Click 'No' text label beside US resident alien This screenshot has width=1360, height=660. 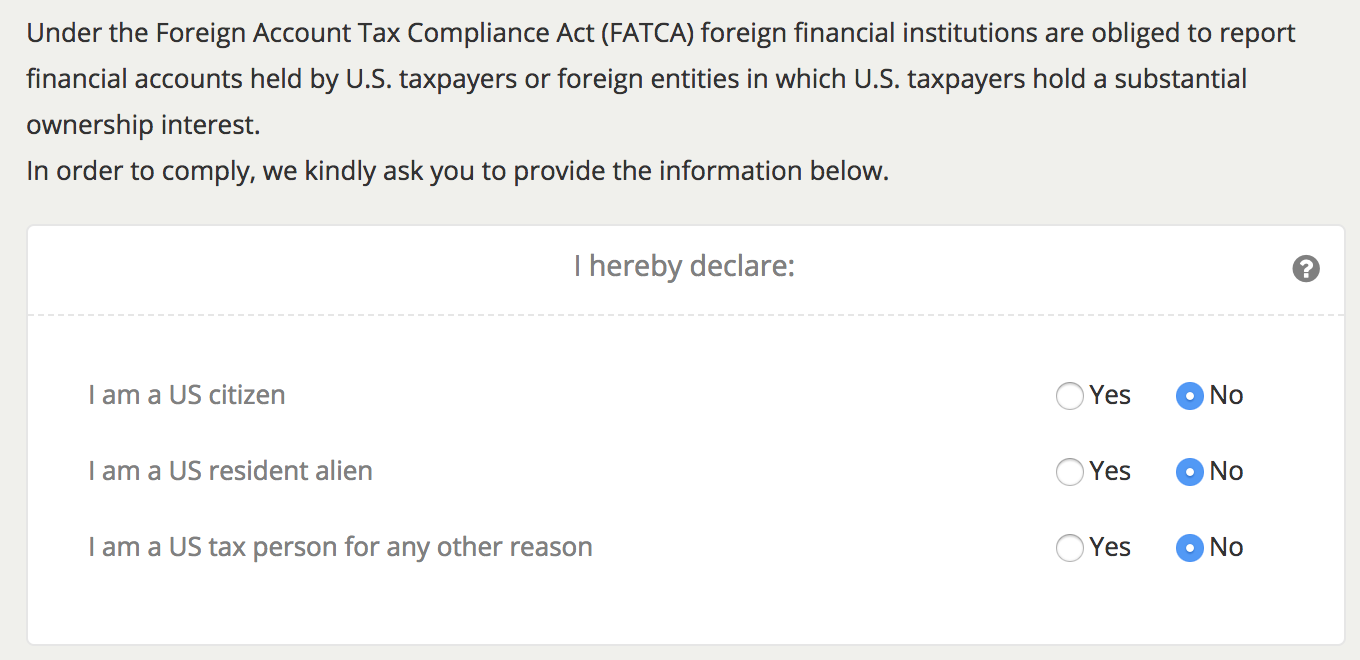pyautogui.click(x=1226, y=471)
